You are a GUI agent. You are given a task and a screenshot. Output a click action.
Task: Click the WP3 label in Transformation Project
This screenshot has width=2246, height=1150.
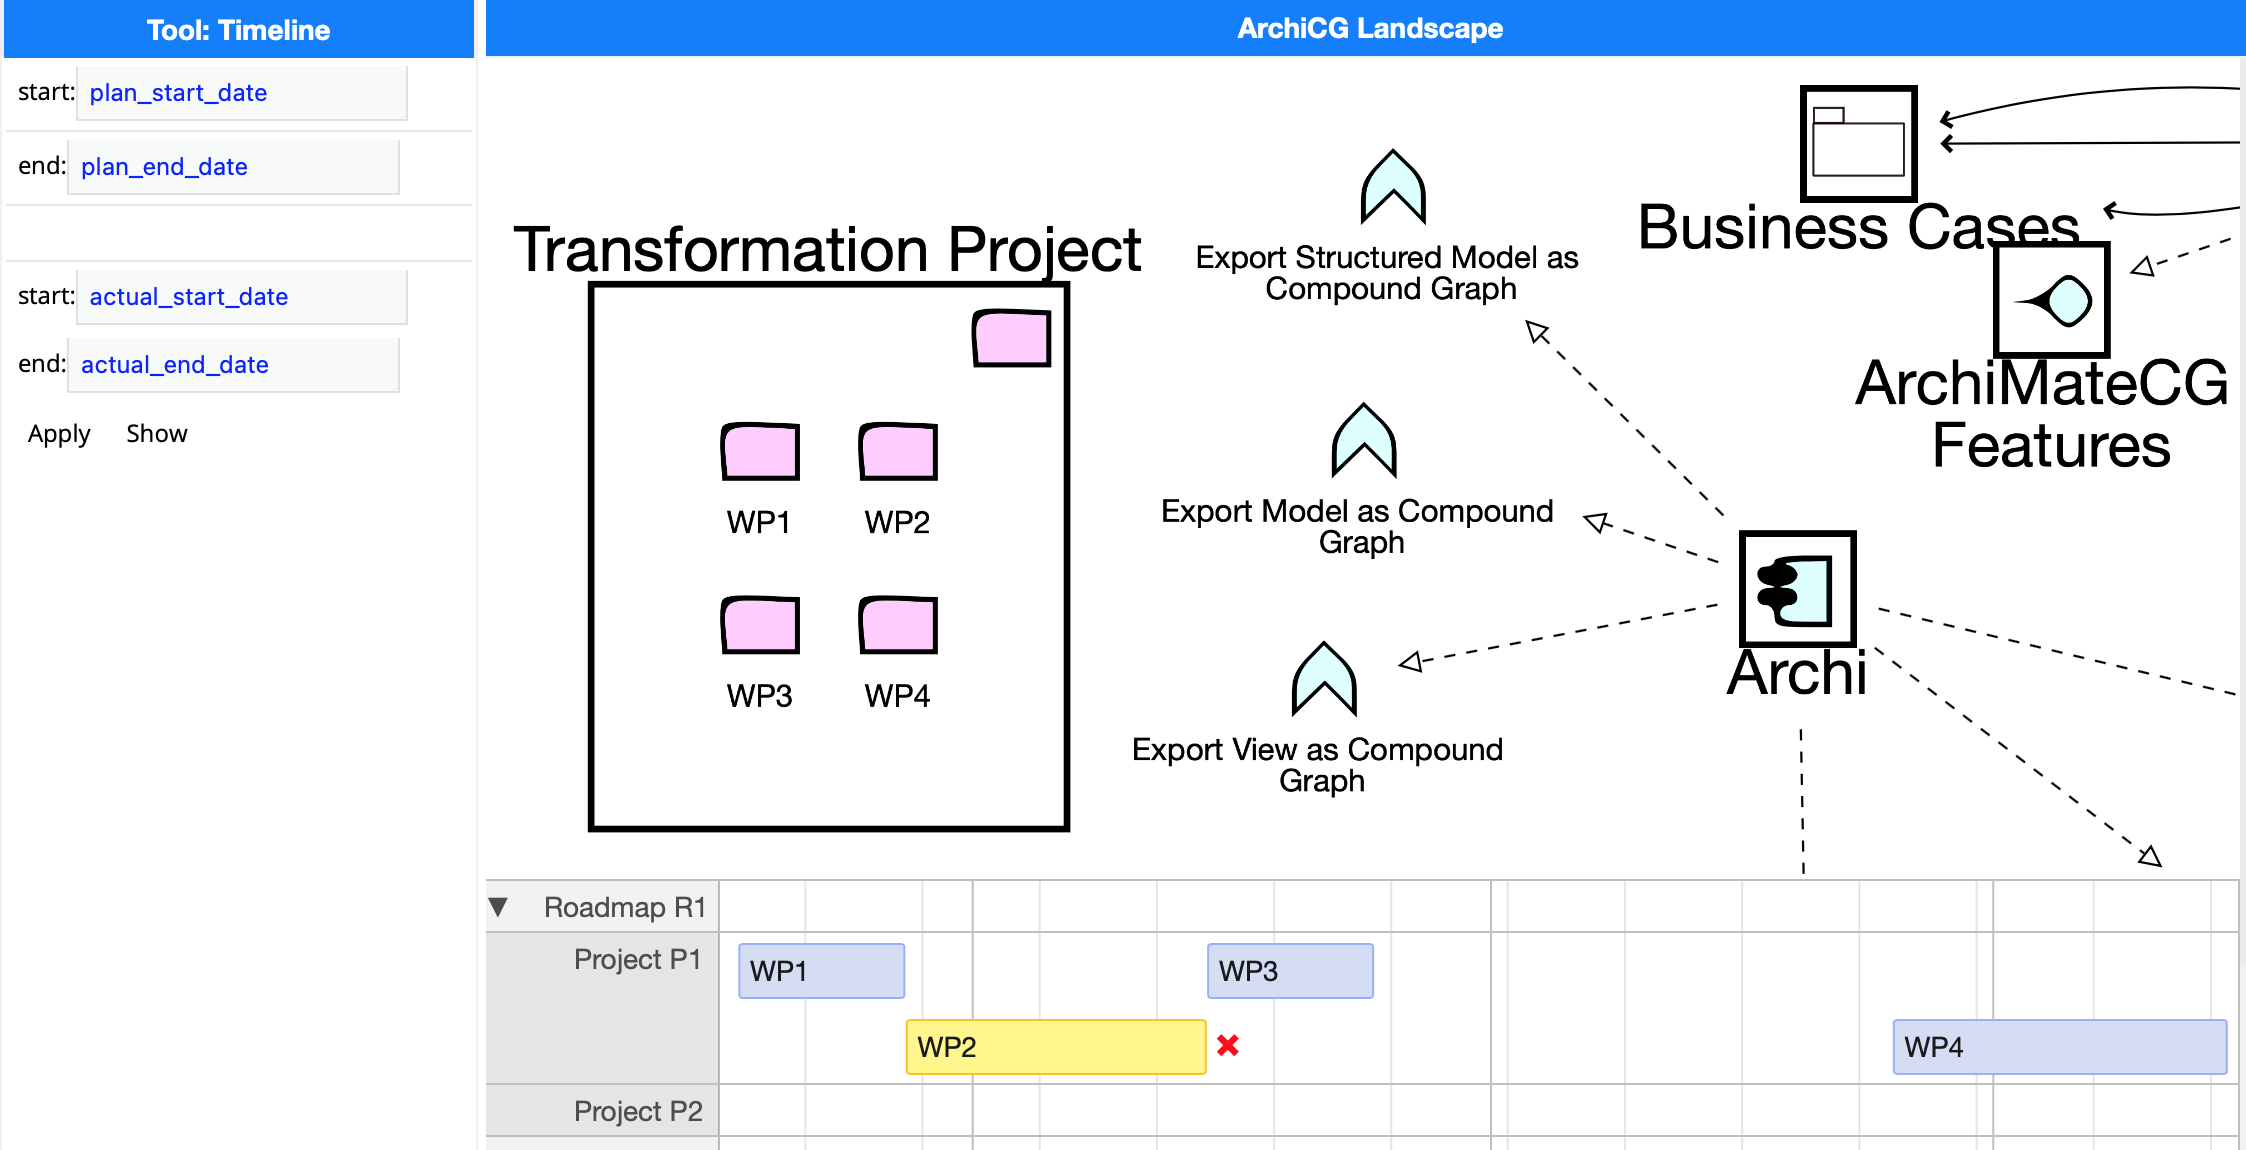point(759,696)
